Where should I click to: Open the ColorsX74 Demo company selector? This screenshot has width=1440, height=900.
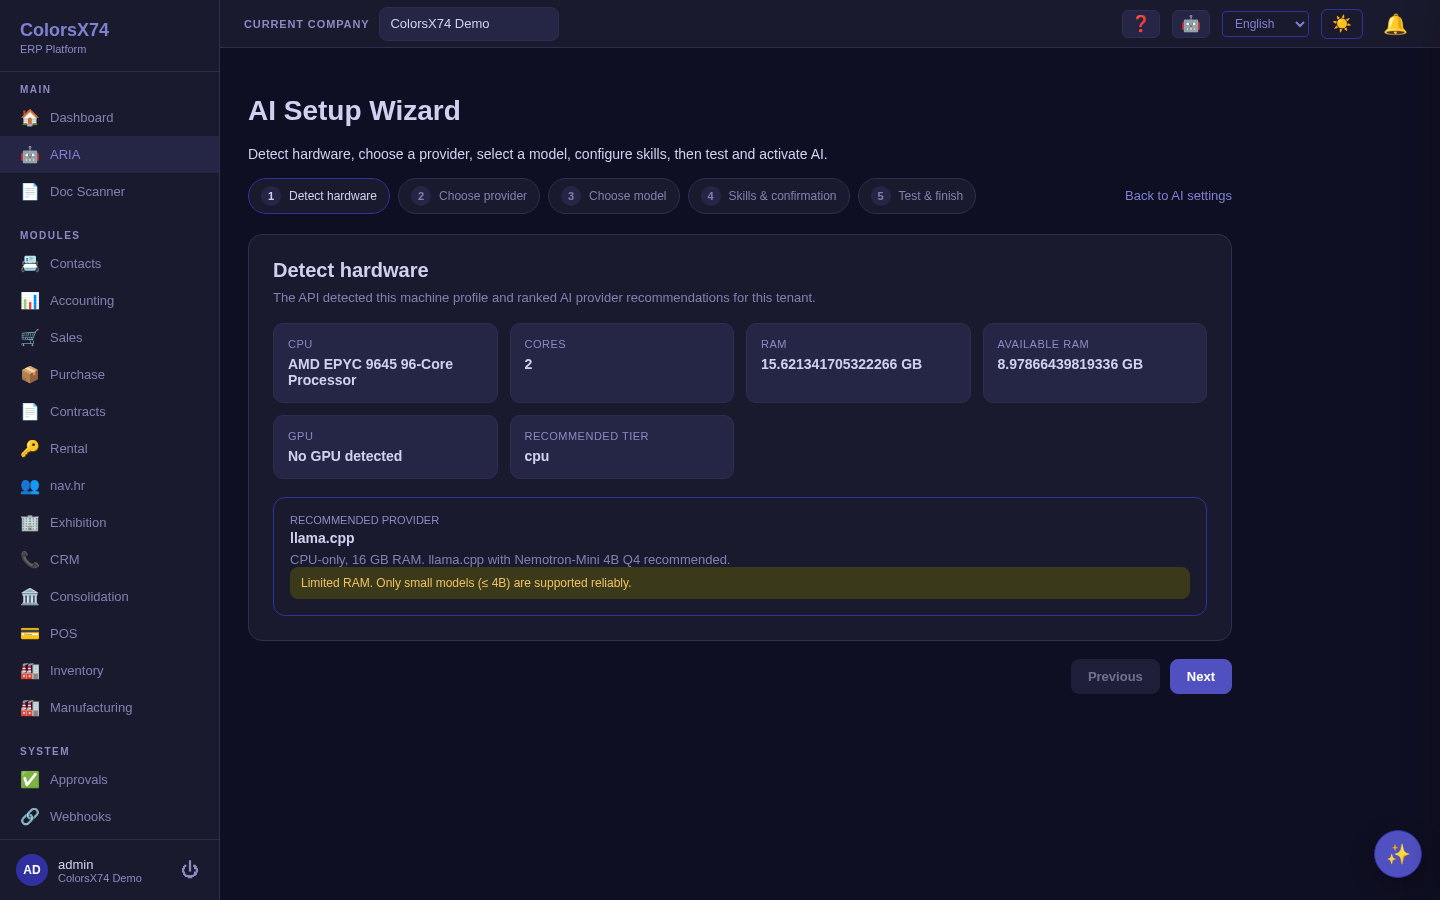click(x=469, y=24)
